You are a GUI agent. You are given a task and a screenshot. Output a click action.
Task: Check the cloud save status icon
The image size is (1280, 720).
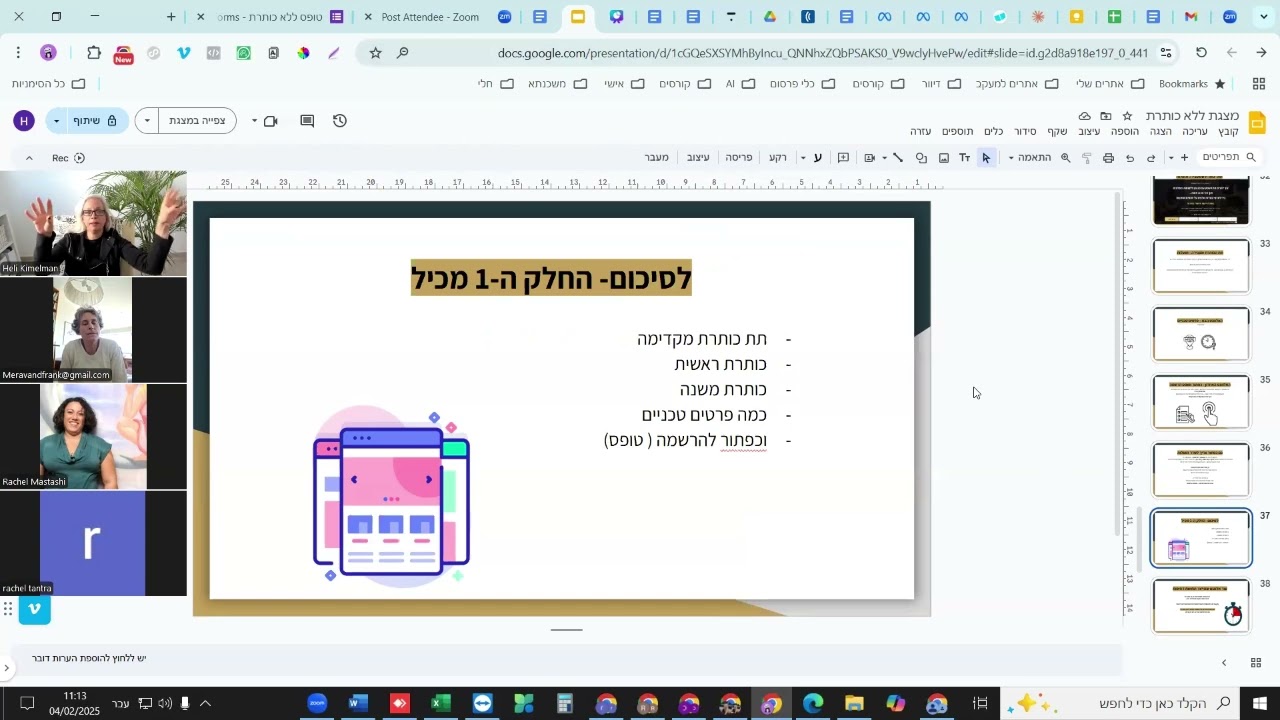click(1084, 116)
